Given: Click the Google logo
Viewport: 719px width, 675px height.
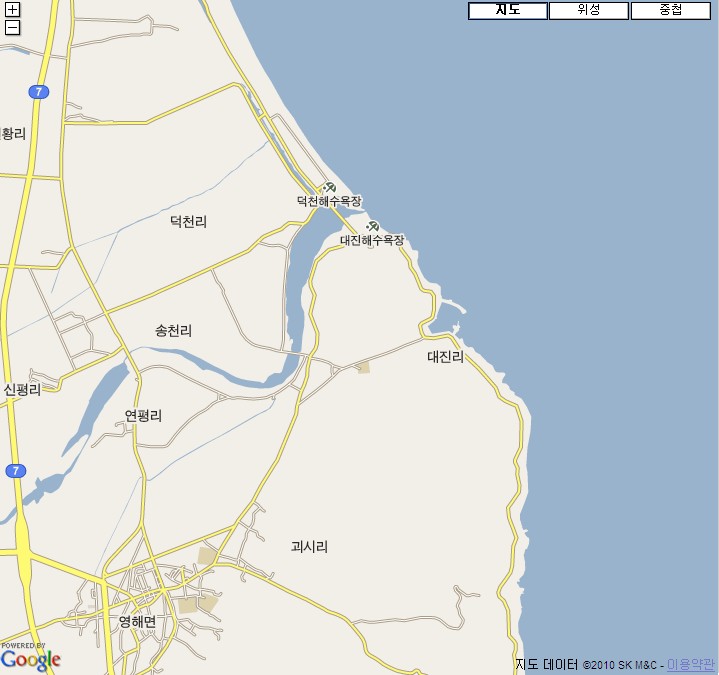Looking at the screenshot, I should 31,657.
